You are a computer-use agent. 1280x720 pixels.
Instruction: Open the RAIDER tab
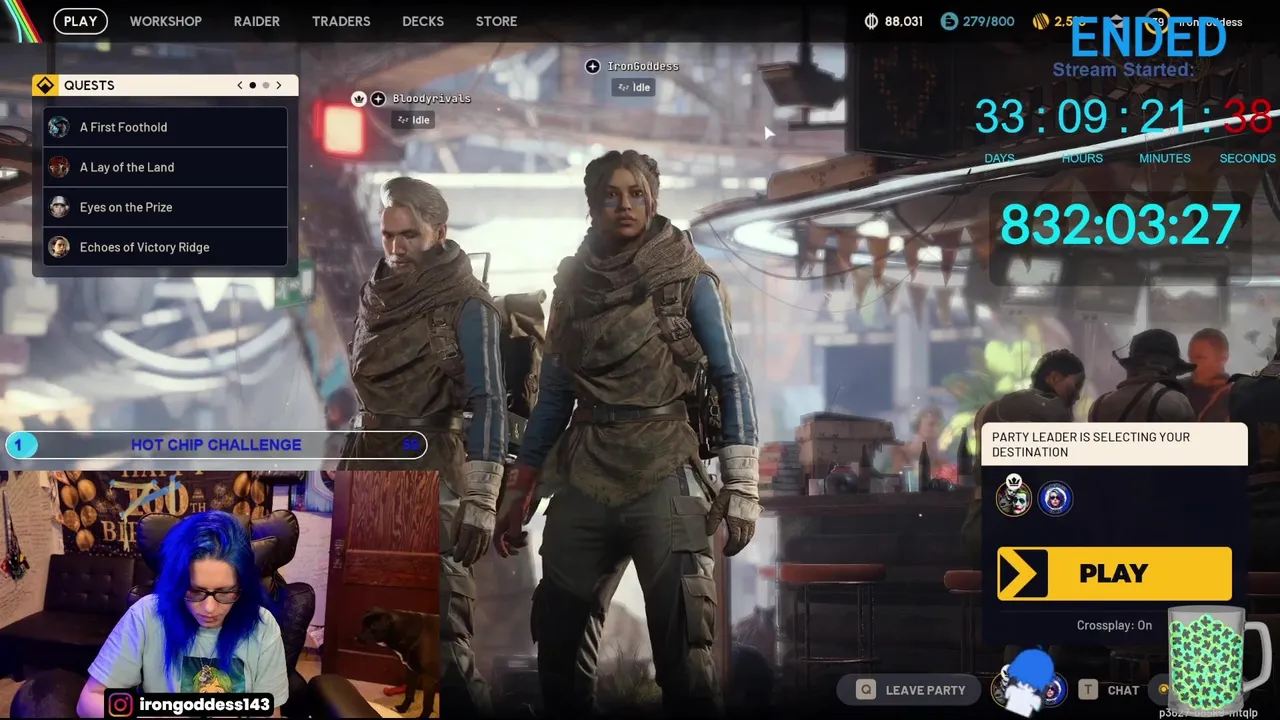[257, 21]
